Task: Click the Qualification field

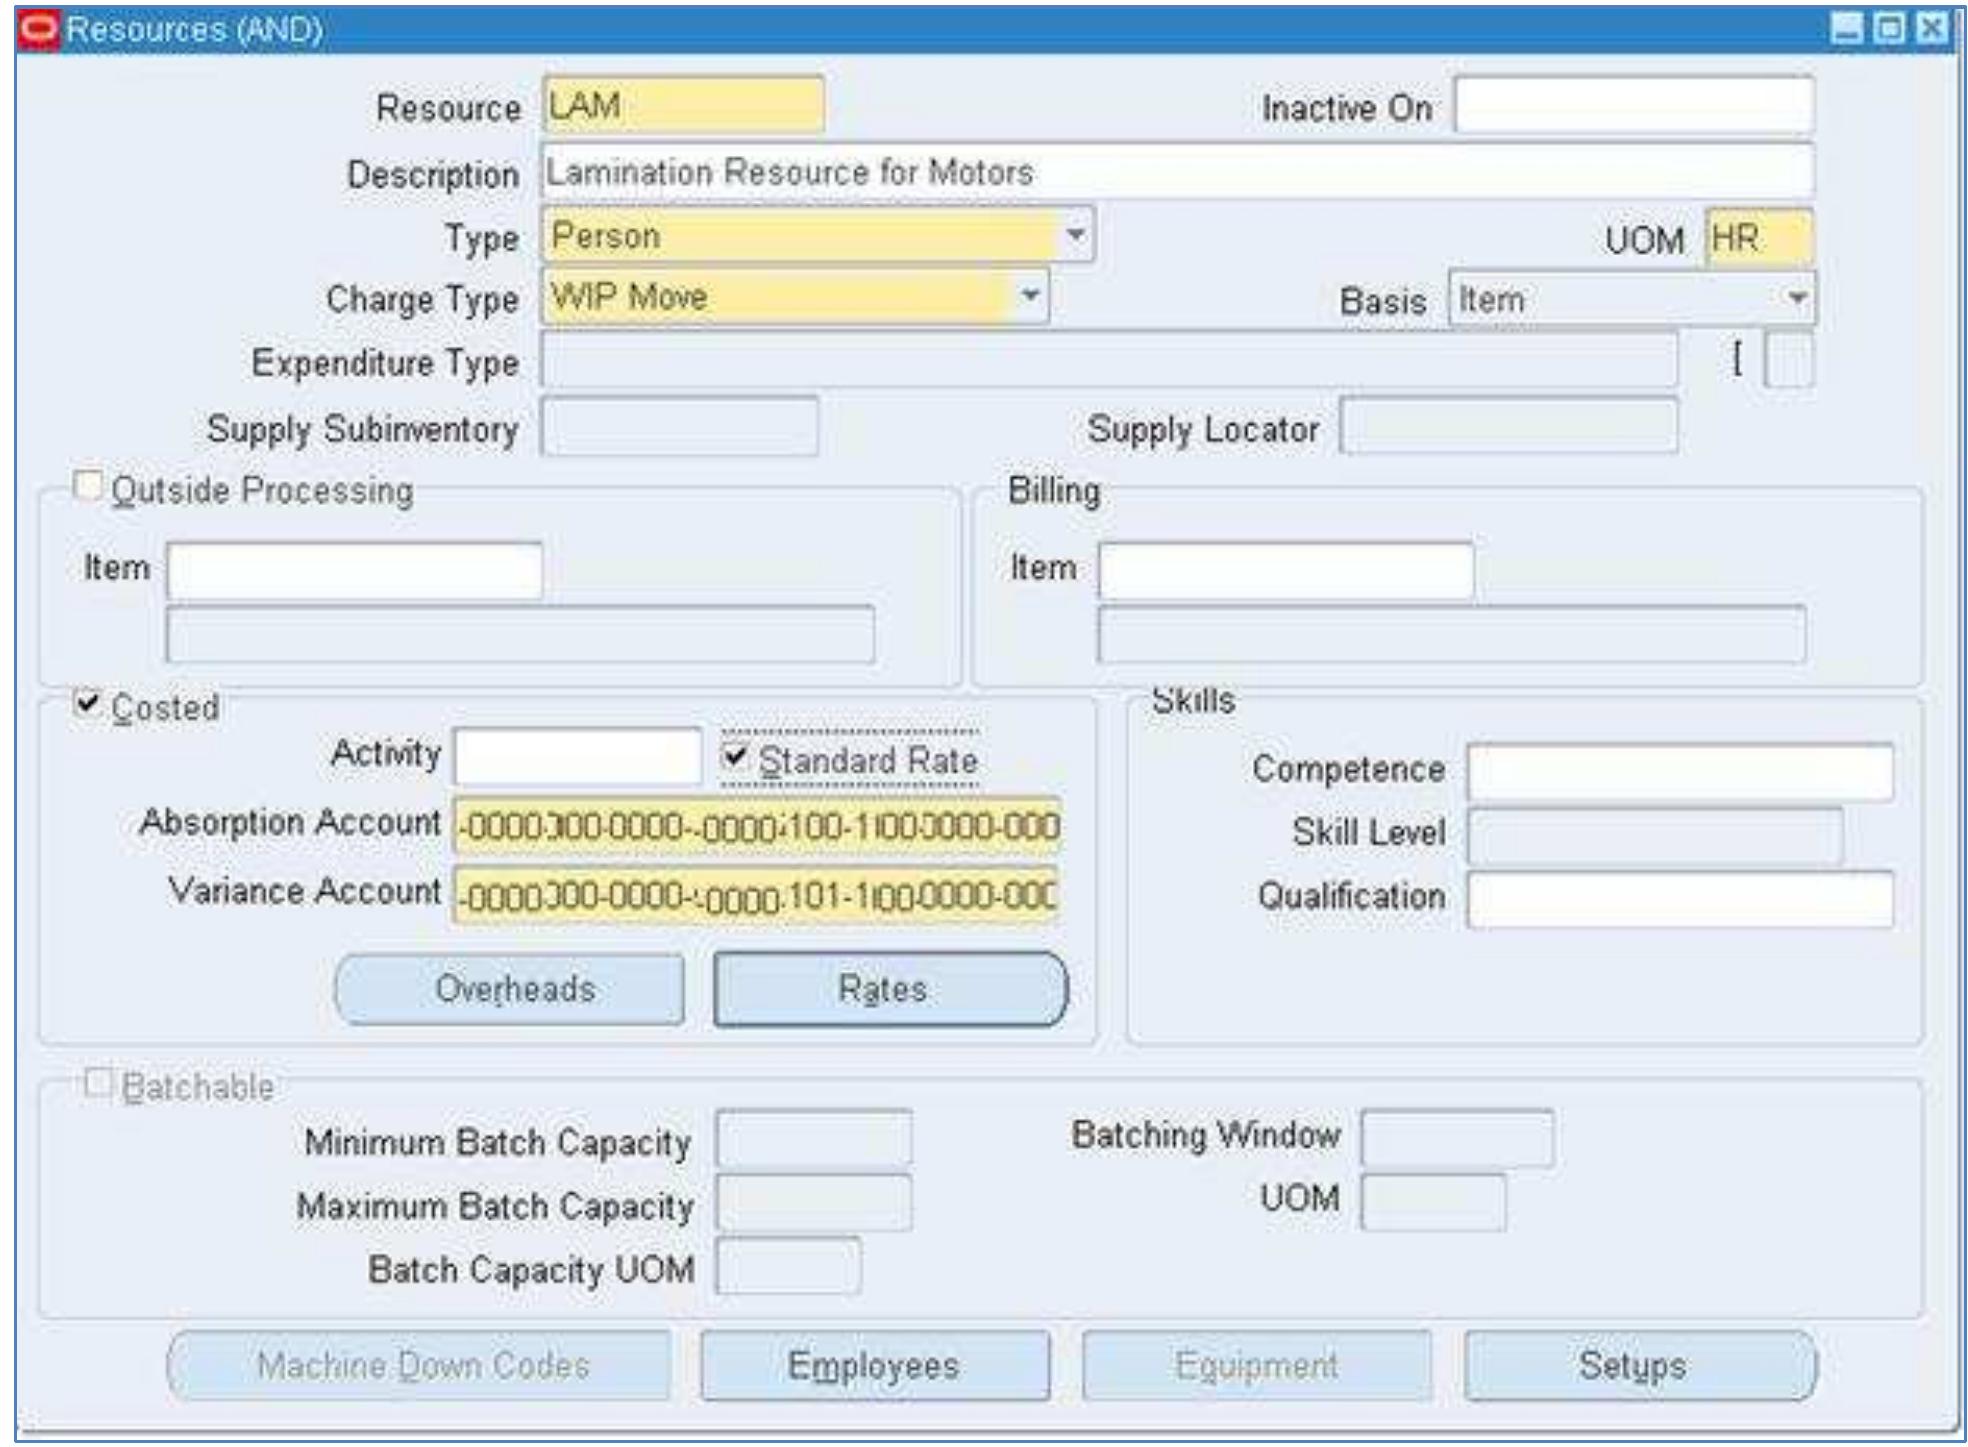Action: (x=1680, y=899)
